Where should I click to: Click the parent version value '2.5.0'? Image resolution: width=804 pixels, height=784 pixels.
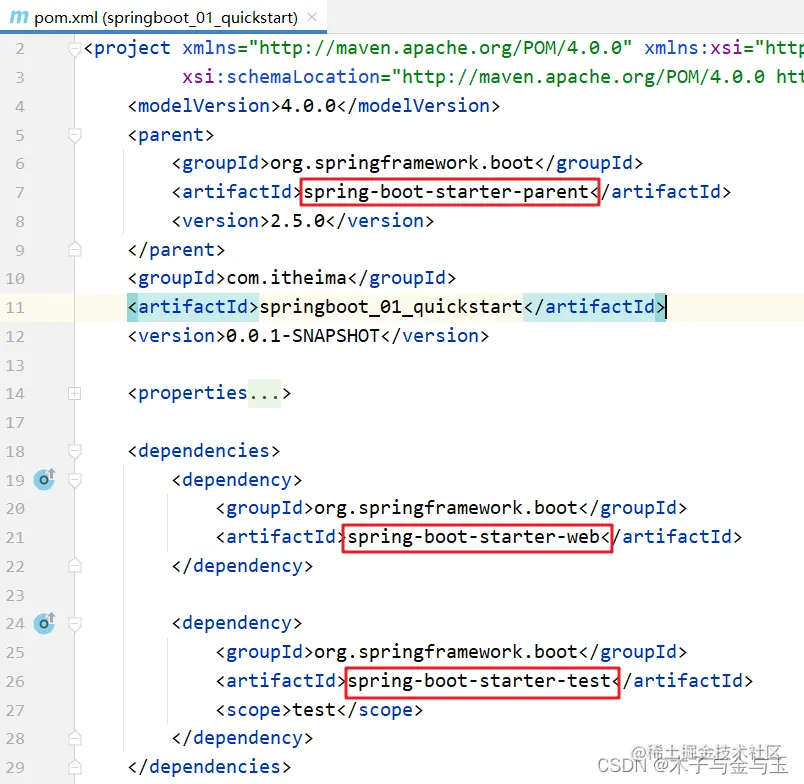[298, 221]
